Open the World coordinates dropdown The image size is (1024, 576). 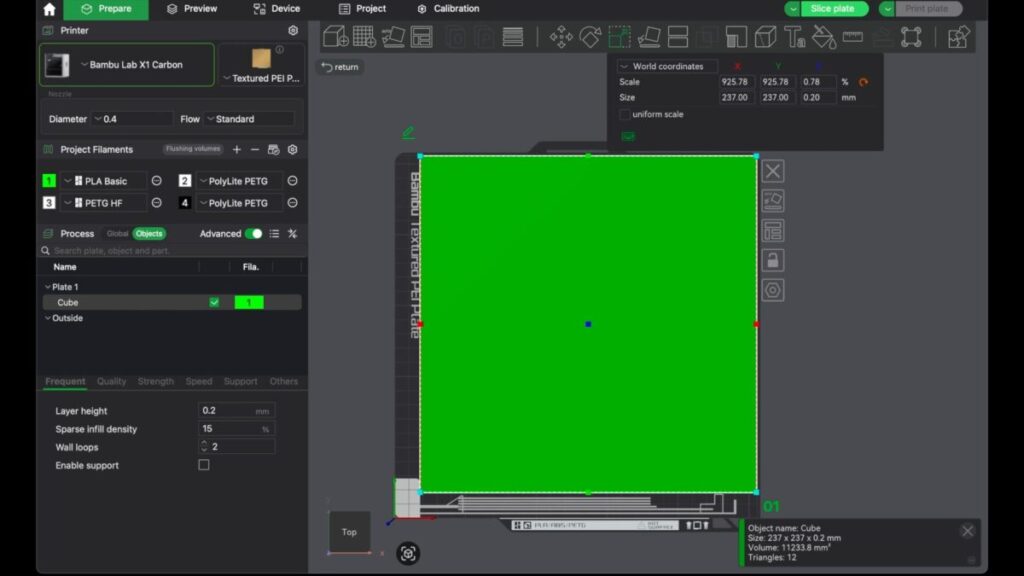click(667, 66)
